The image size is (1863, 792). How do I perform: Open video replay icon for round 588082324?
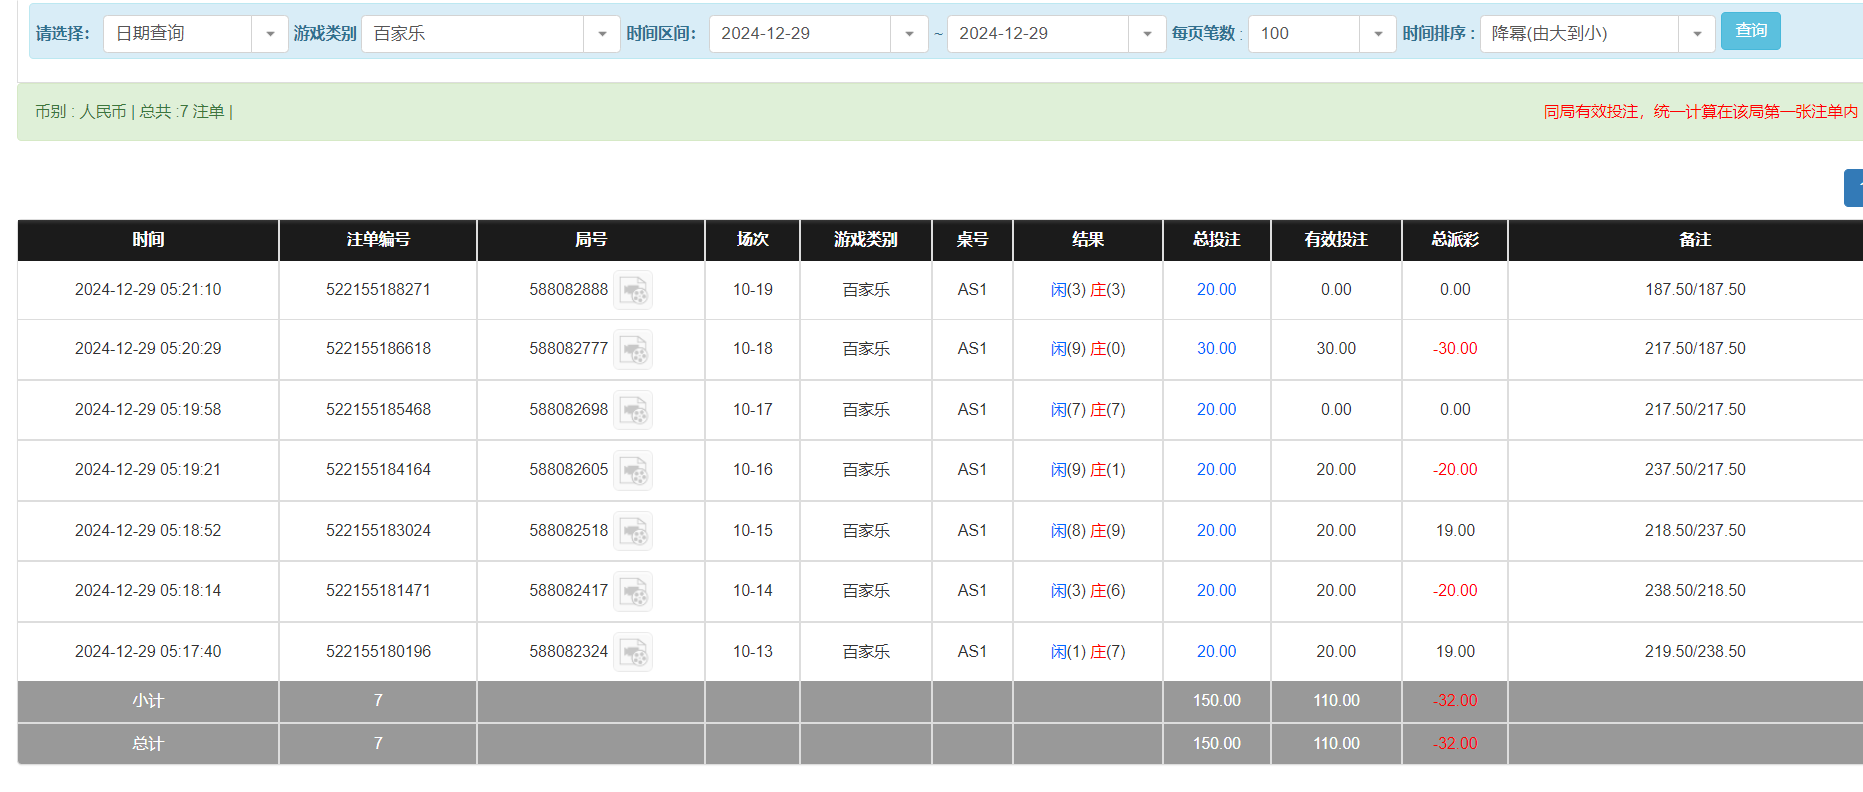pyautogui.click(x=633, y=653)
